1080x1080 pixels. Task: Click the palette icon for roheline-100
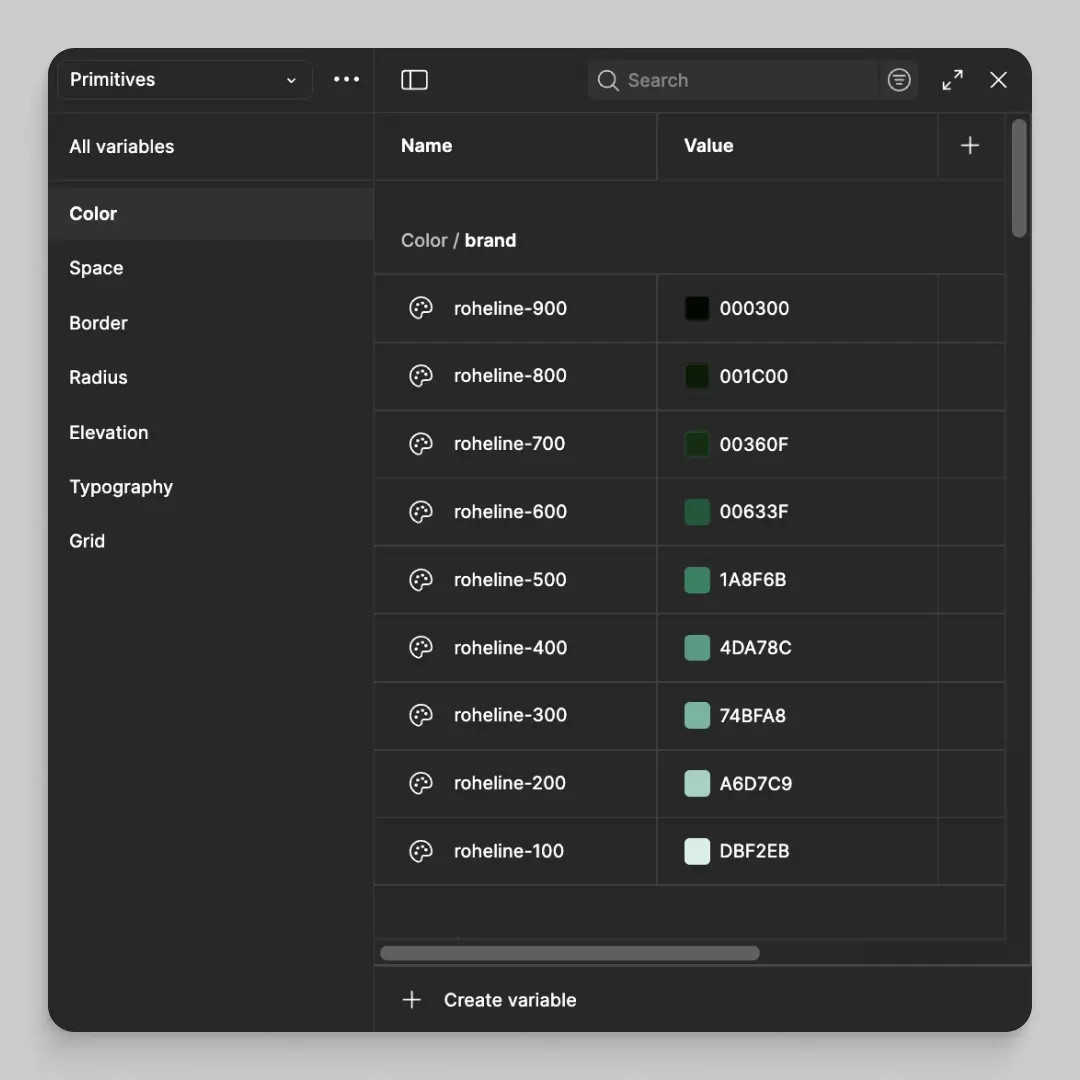point(421,851)
